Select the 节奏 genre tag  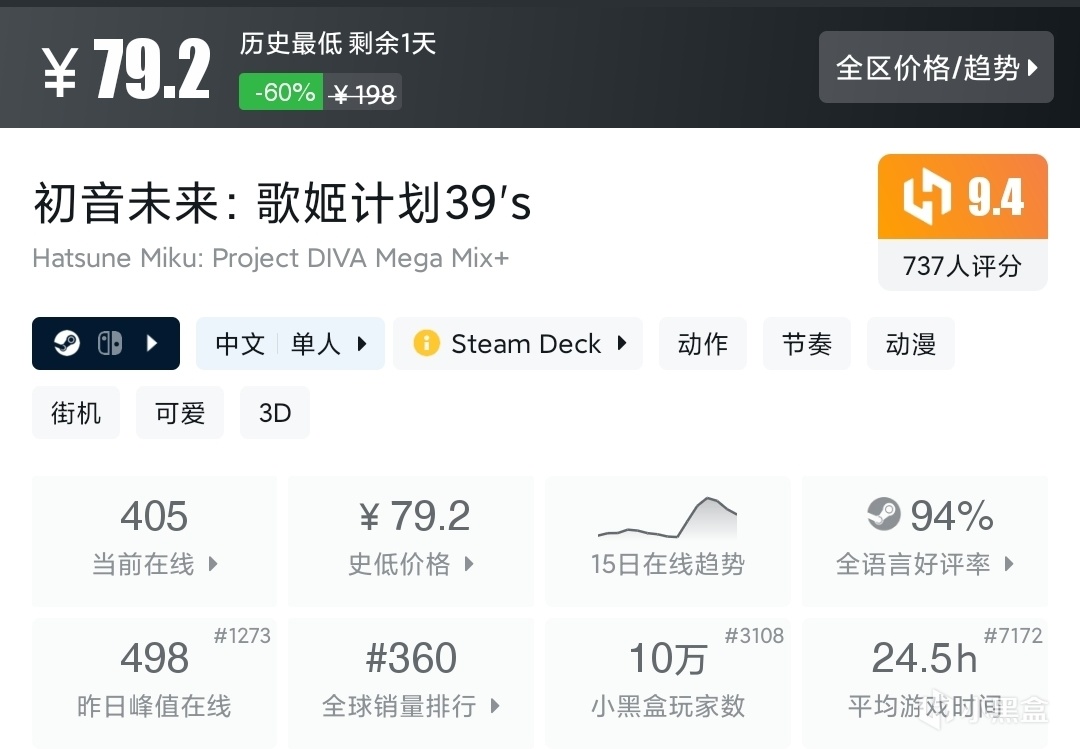pyautogui.click(x=807, y=344)
